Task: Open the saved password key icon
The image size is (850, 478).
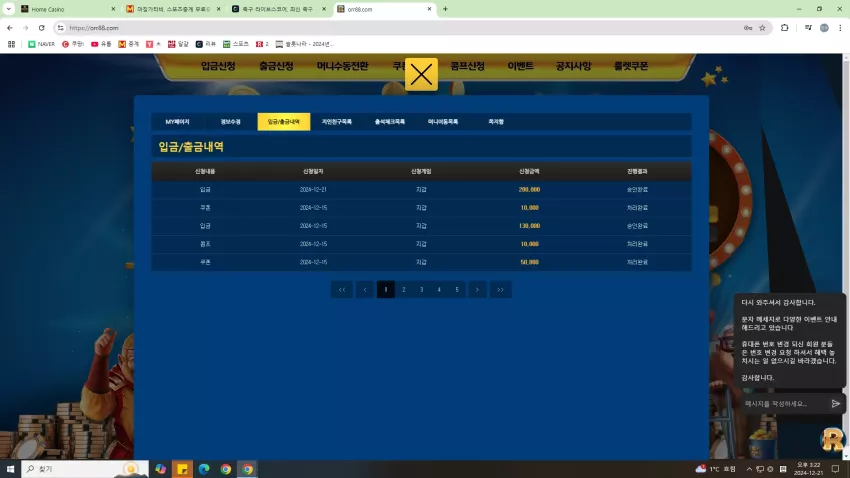Action: 748,28
